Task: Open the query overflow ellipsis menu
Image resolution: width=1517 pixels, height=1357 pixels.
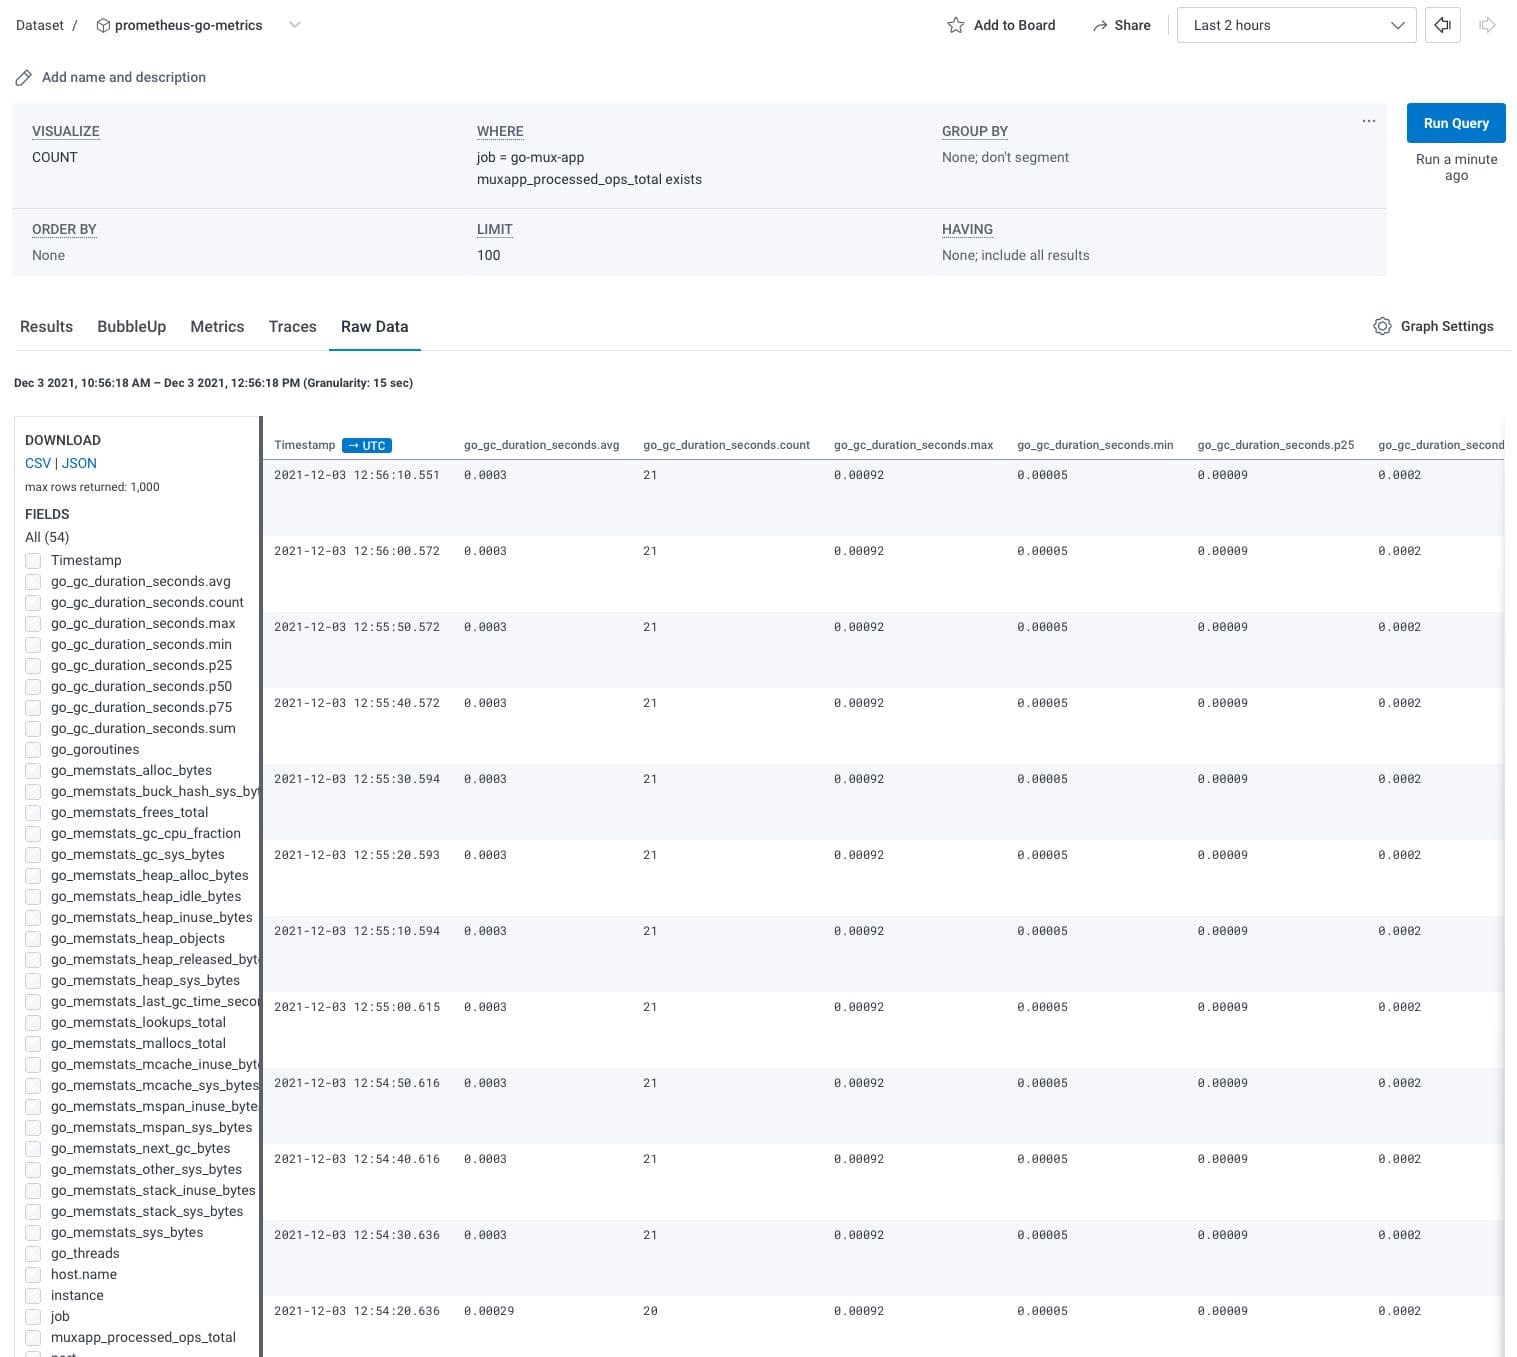Action: (x=1369, y=121)
